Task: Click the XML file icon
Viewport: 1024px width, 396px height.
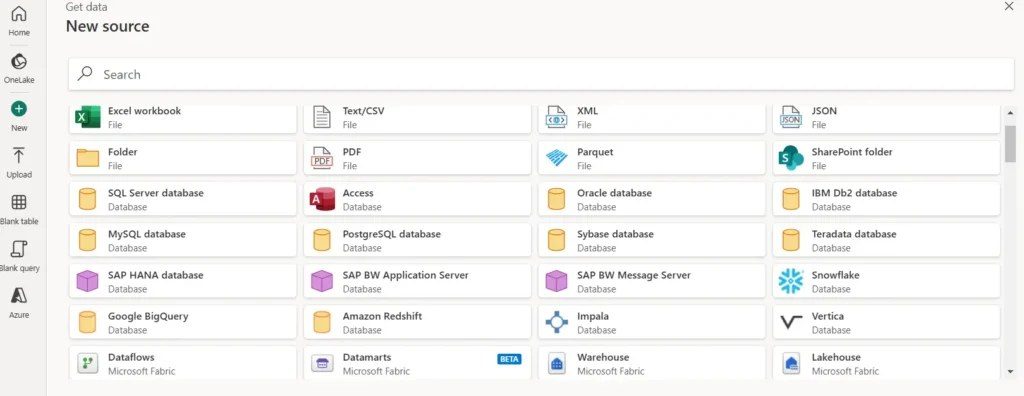Action: (556, 117)
